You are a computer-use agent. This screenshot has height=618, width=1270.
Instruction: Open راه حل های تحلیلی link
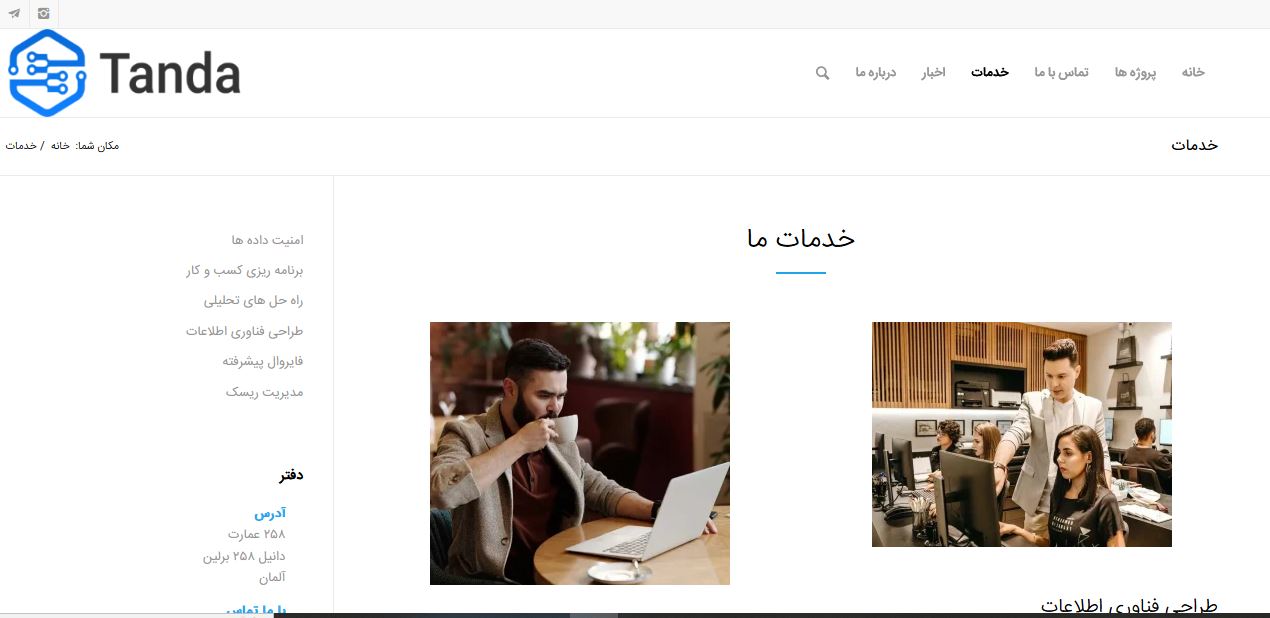pyautogui.click(x=253, y=300)
